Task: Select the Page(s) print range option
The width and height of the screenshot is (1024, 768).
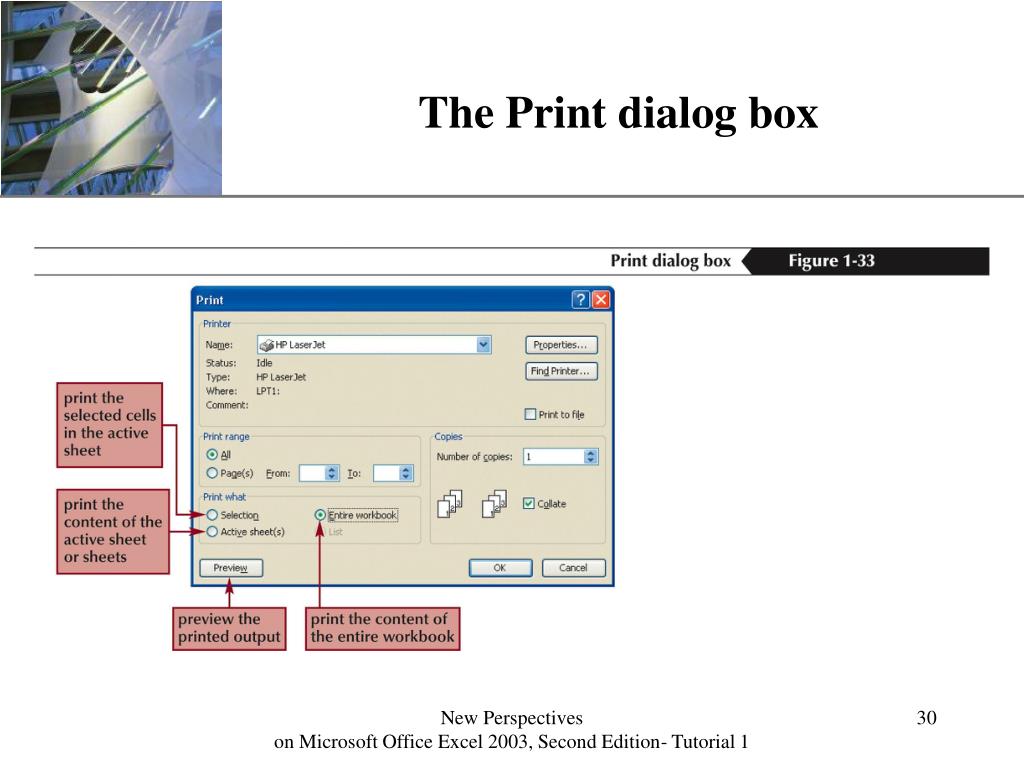Action: click(x=212, y=473)
